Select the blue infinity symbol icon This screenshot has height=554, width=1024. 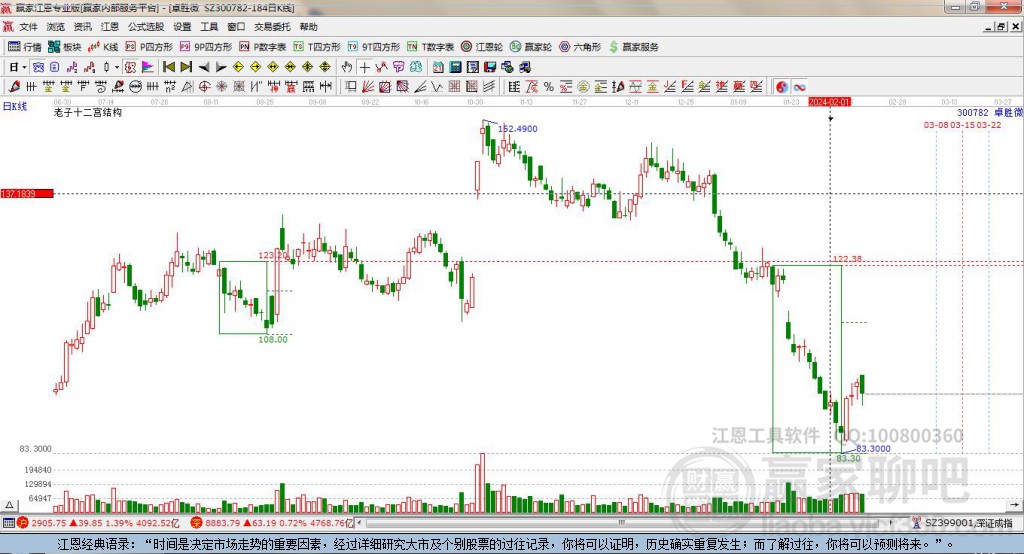(x=799, y=86)
